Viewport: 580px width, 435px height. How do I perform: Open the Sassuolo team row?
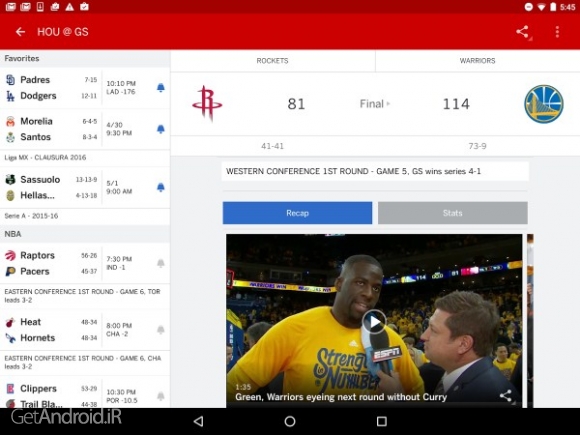click(51, 180)
